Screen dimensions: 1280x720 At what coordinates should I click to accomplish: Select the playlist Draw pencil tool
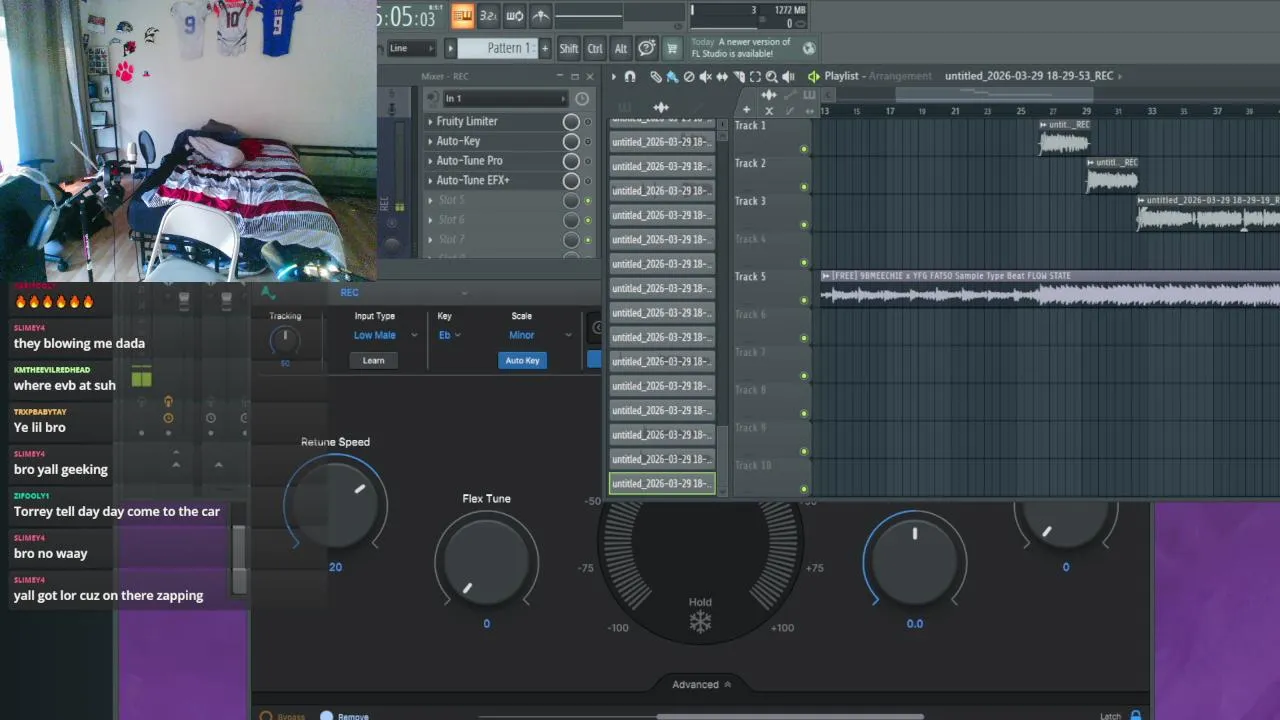tap(655, 76)
